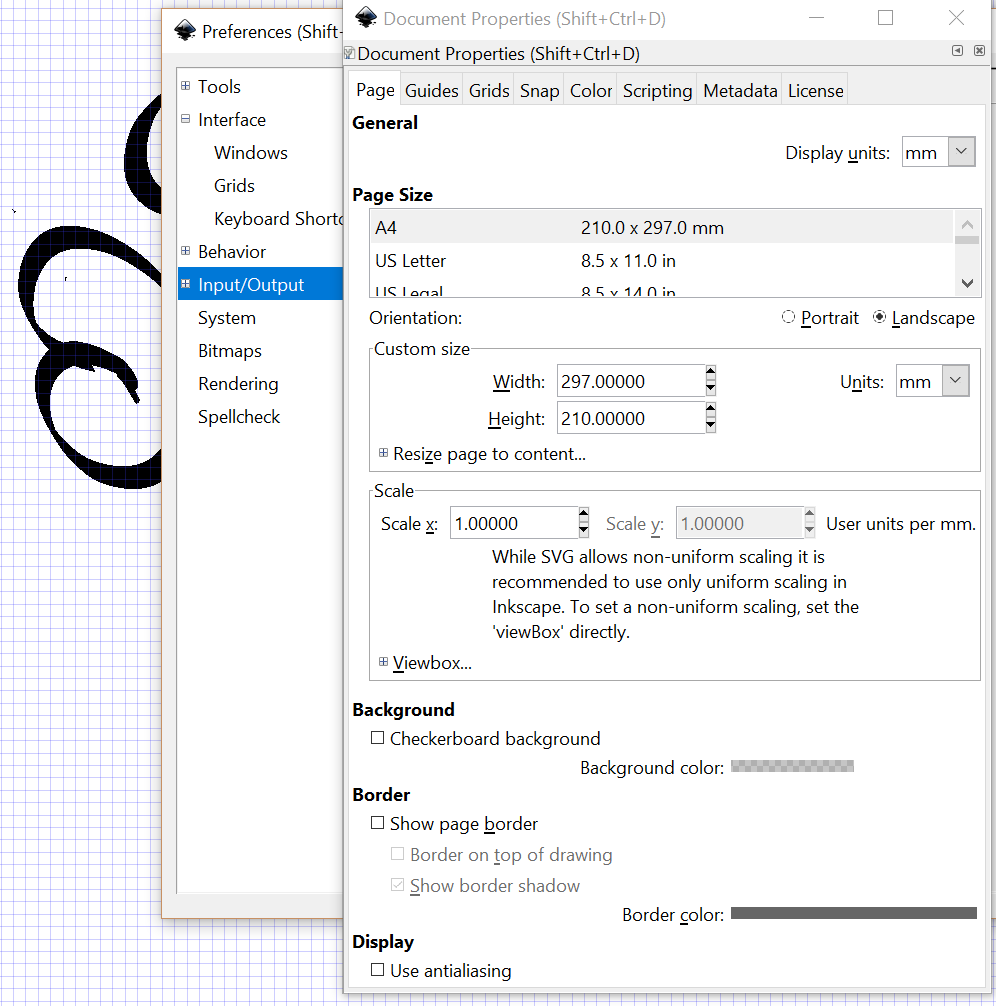Switch to the Guides tab
This screenshot has height=1006, width=996.
431,90
